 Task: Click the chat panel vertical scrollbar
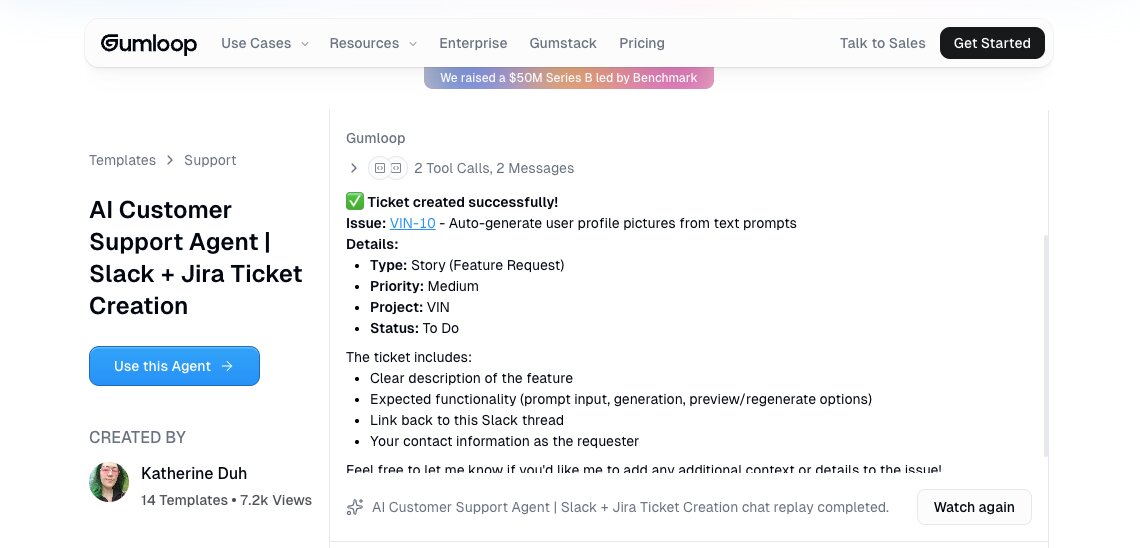1046,345
